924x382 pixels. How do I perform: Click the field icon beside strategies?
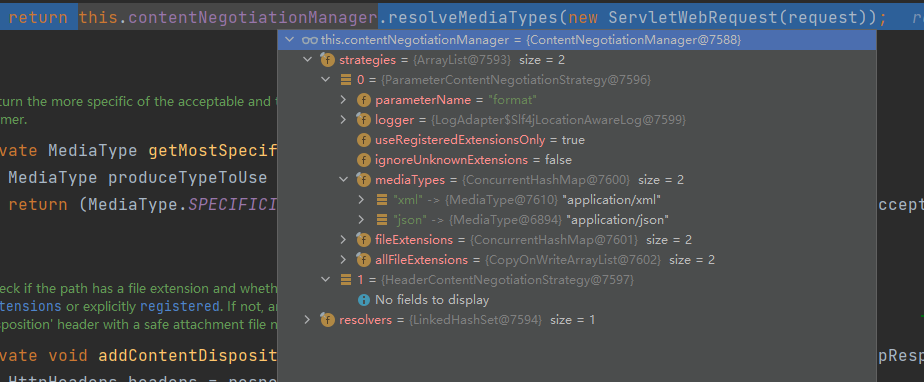pos(328,60)
